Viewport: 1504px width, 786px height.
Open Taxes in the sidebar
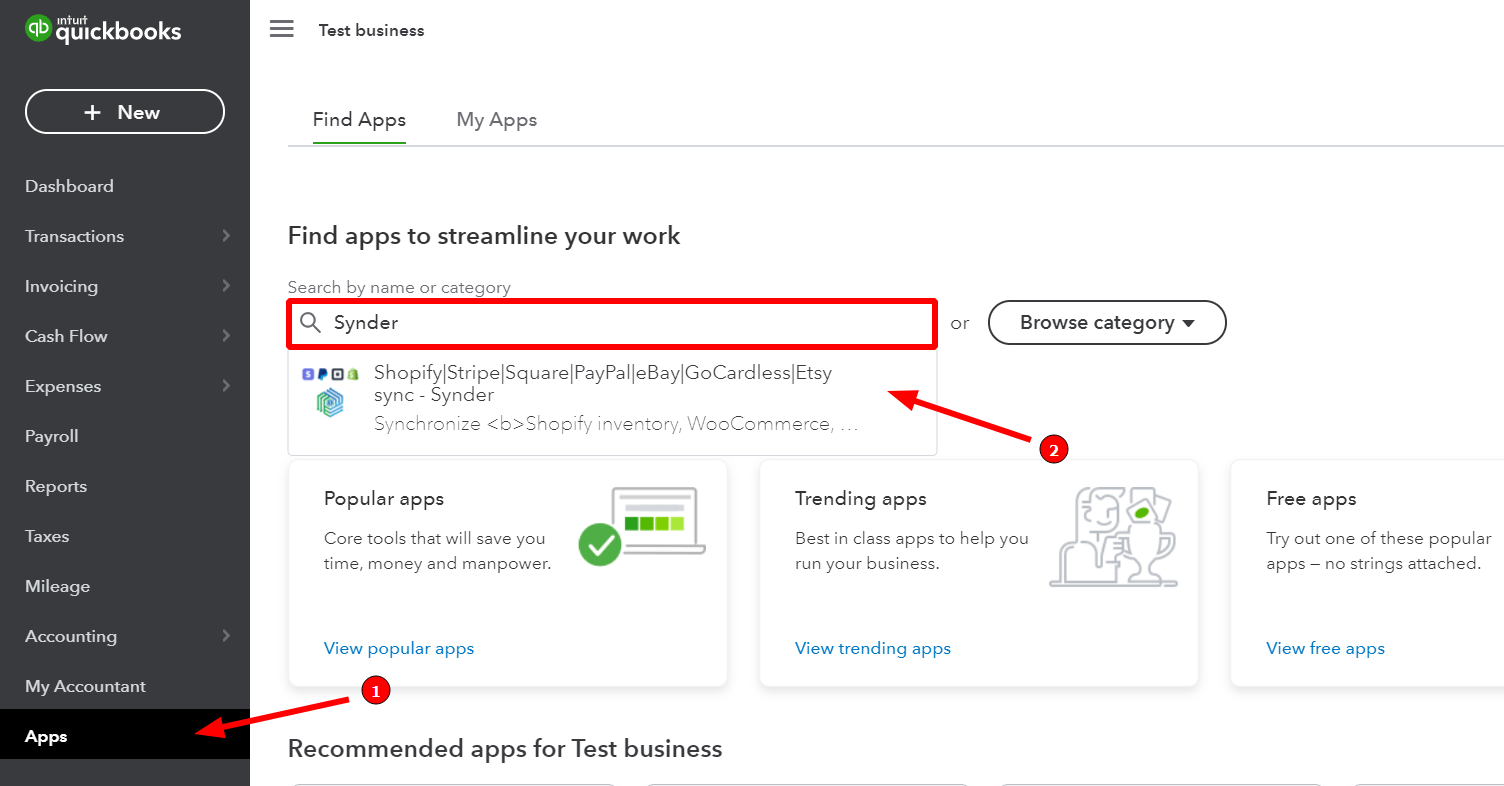tap(47, 536)
